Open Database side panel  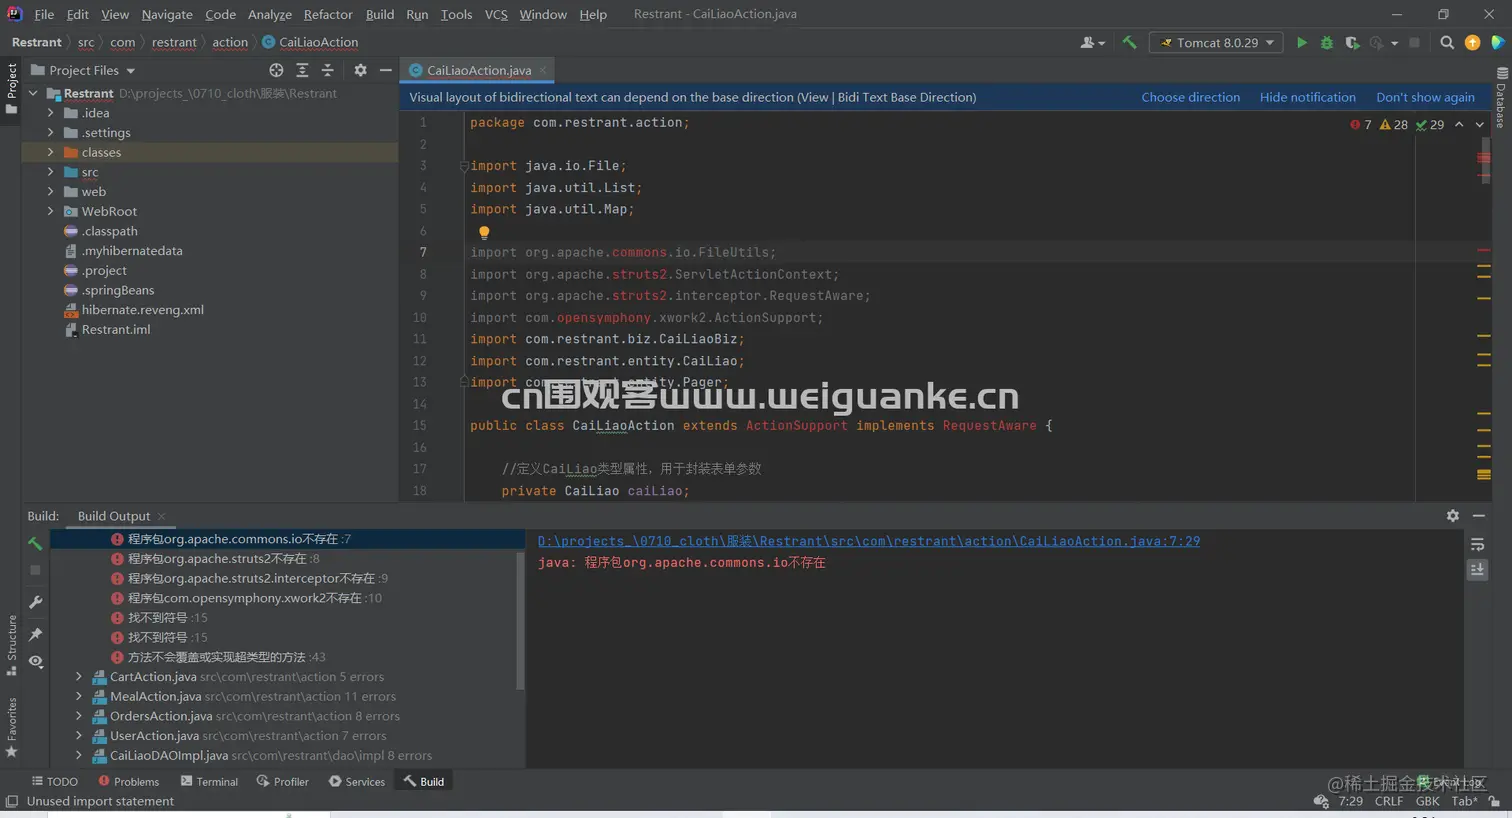(x=1501, y=98)
